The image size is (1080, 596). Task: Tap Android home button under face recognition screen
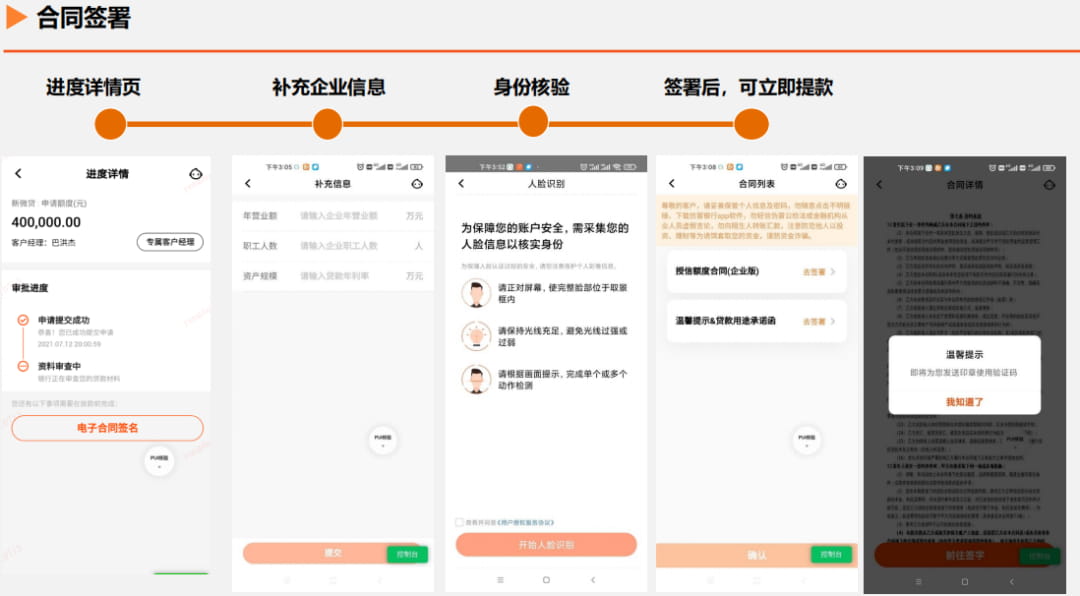click(x=546, y=580)
